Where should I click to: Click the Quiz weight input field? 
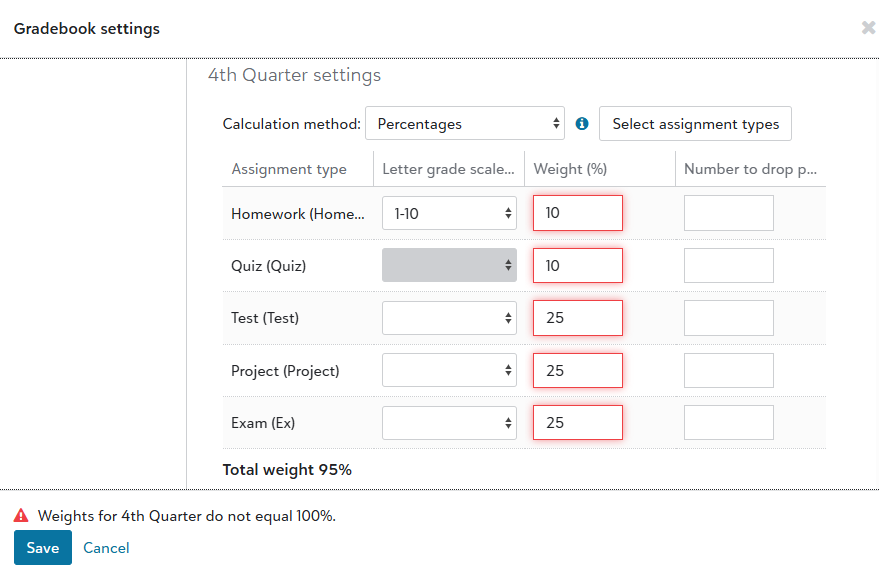(577, 265)
